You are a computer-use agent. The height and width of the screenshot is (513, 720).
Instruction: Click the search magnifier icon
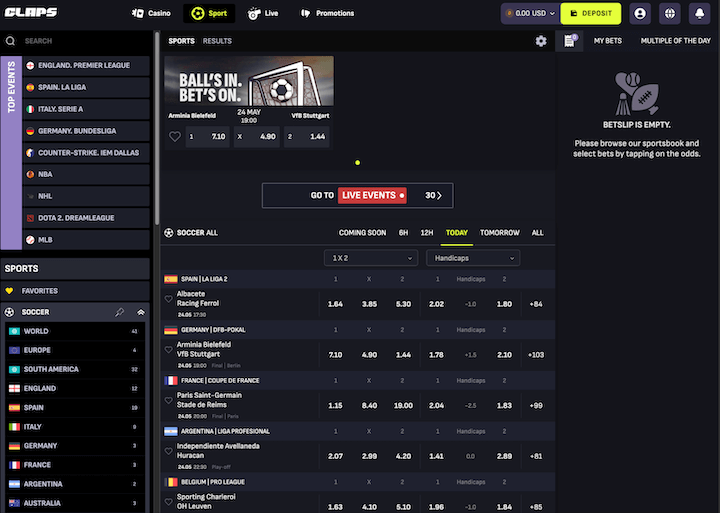pyautogui.click(x=11, y=41)
